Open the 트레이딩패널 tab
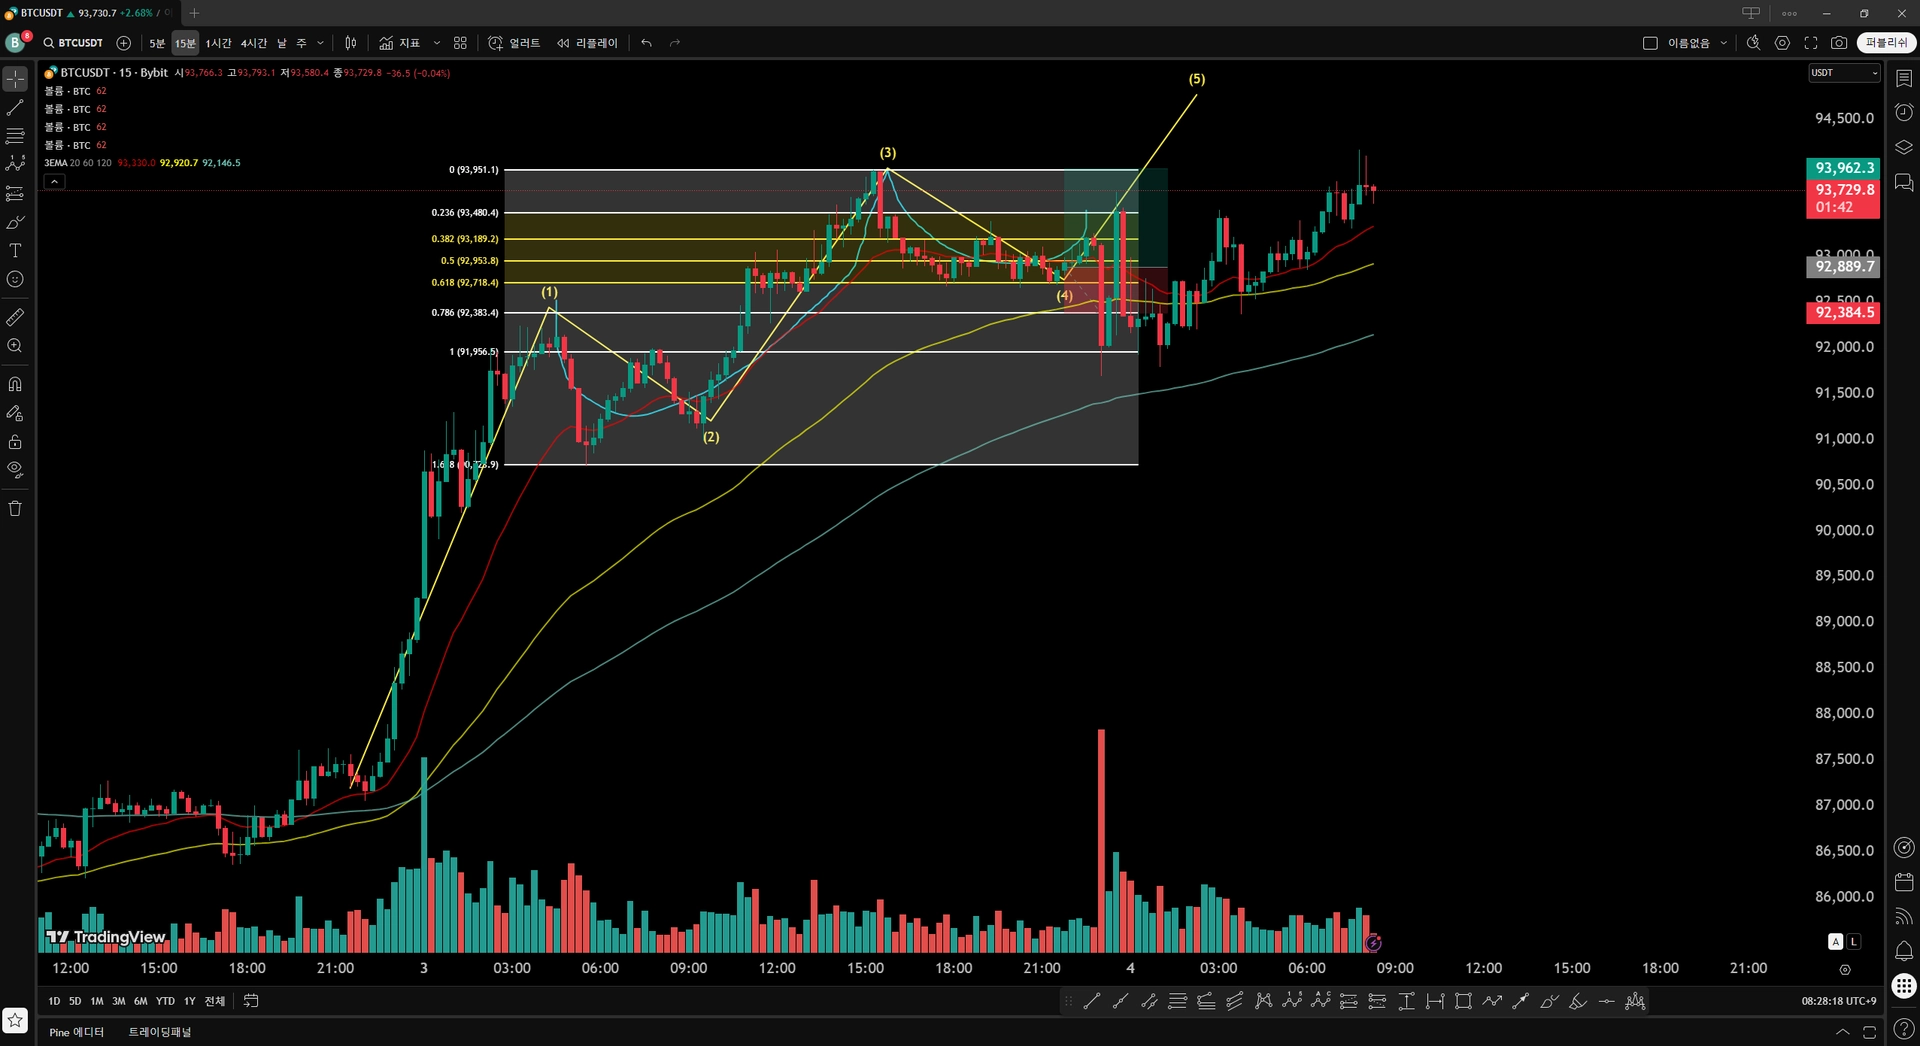This screenshot has width=1920, height=1046. [160, 1032]
